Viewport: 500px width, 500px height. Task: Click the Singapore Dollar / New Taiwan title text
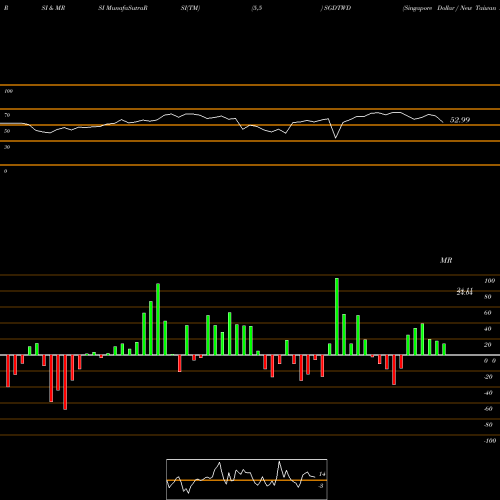[451, 8]
